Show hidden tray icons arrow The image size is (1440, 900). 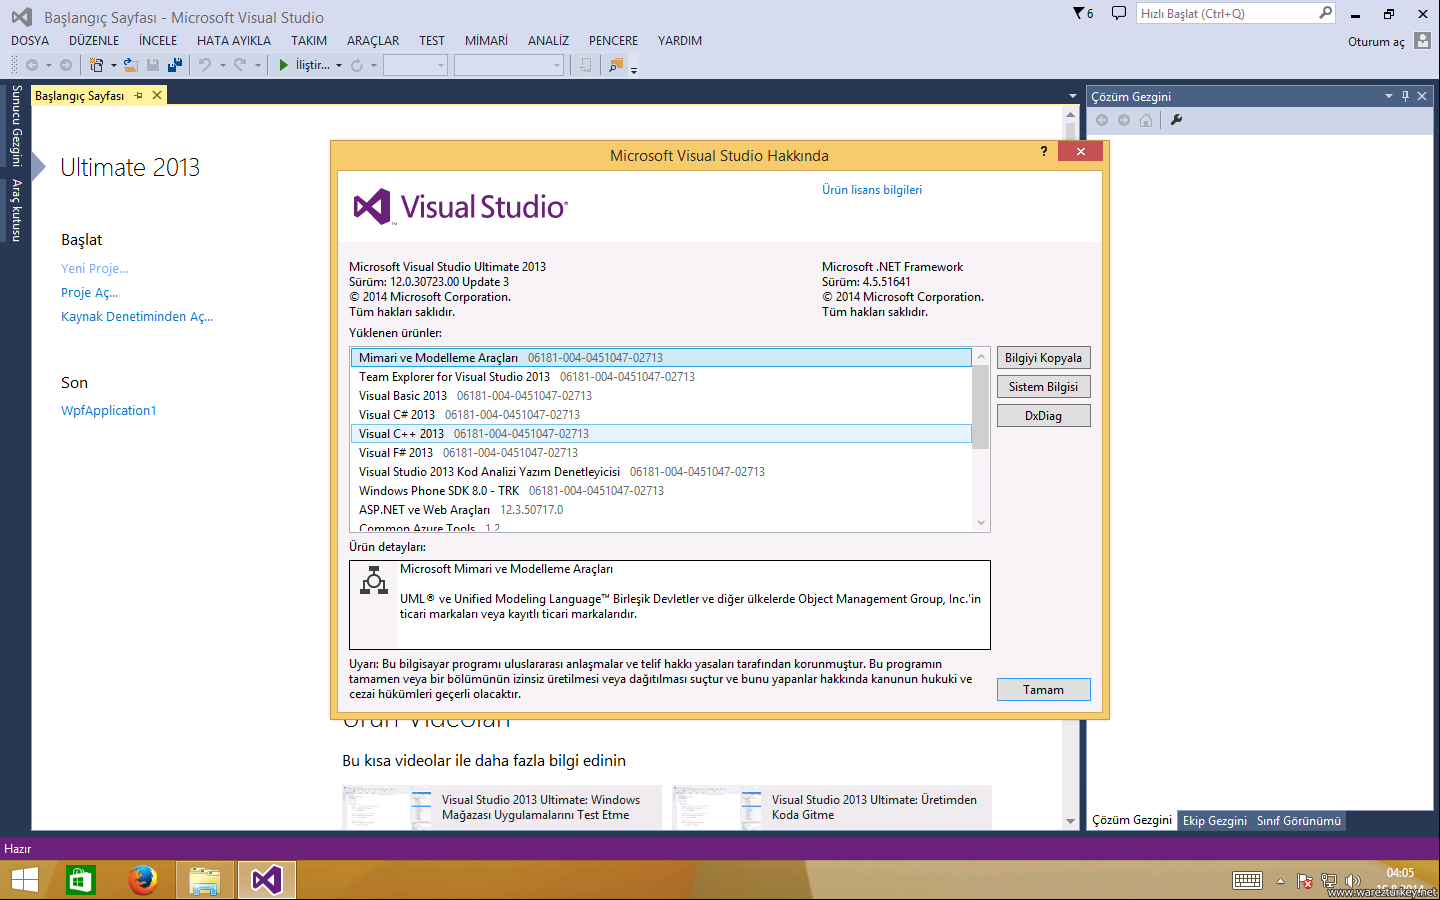[x=1280, y=881]
